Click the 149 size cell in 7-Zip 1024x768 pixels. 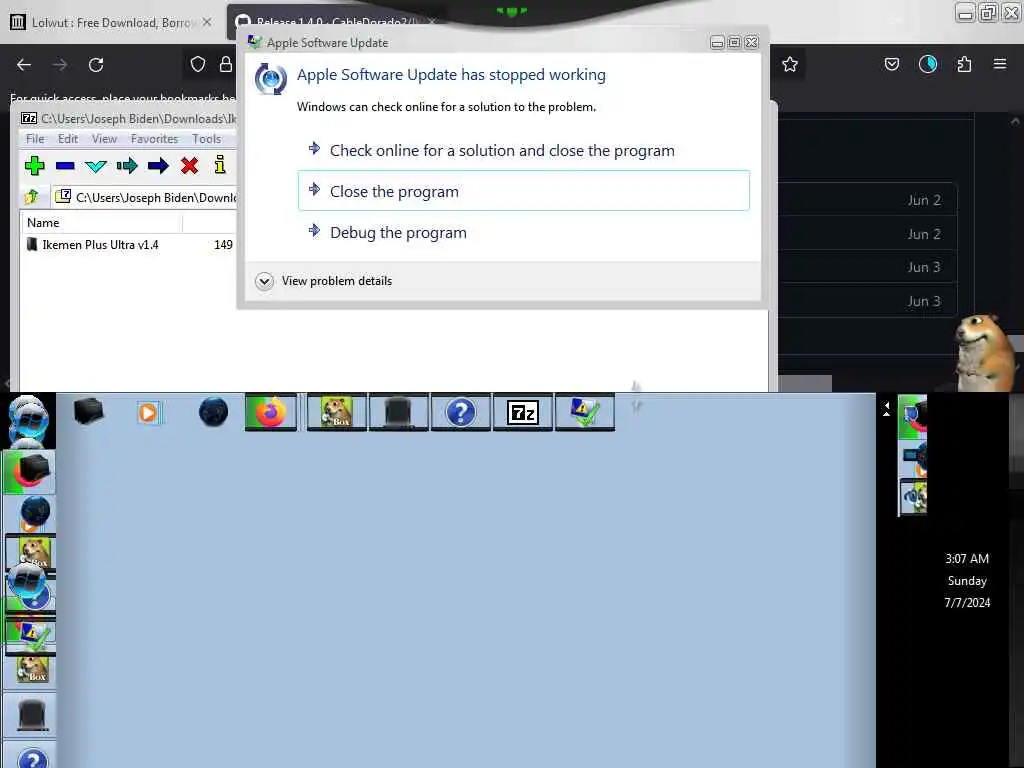[x=223, y=245]
